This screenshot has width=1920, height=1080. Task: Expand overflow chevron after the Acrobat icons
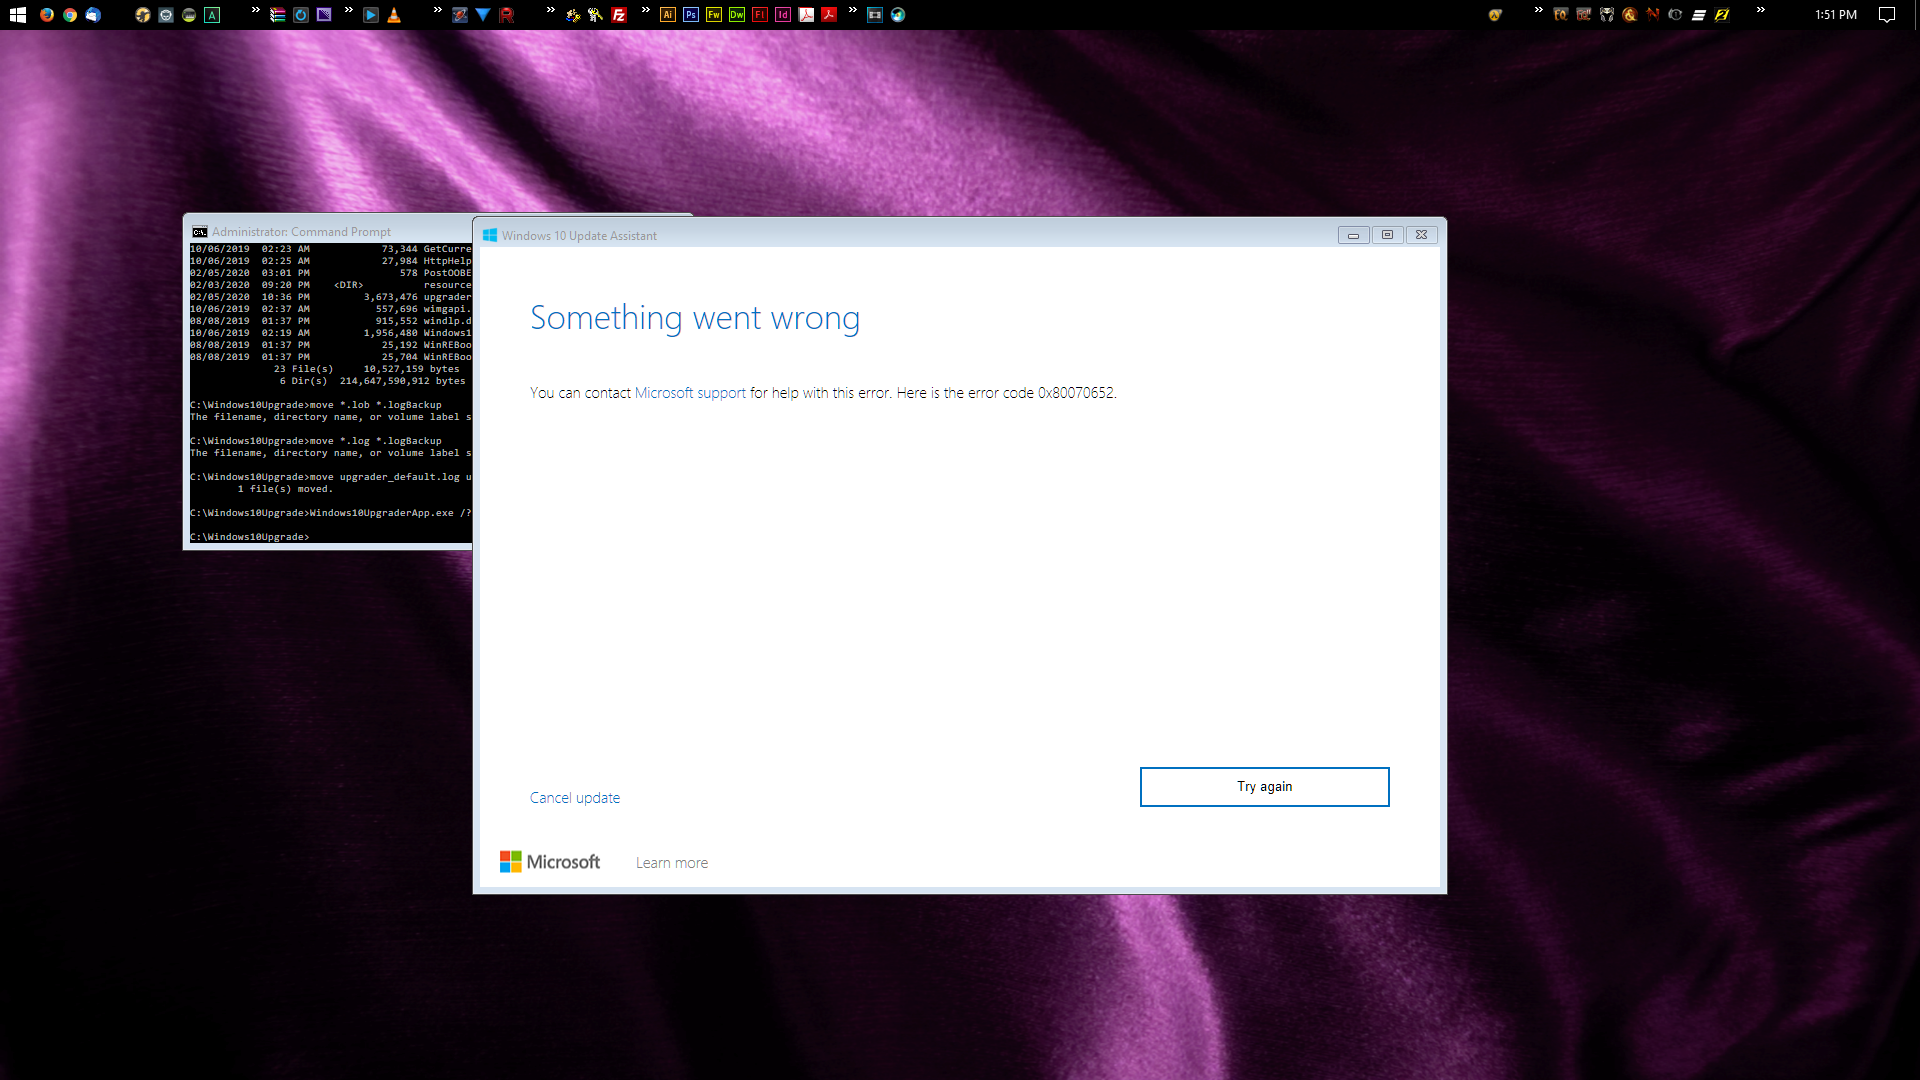(x=852, y=10)
